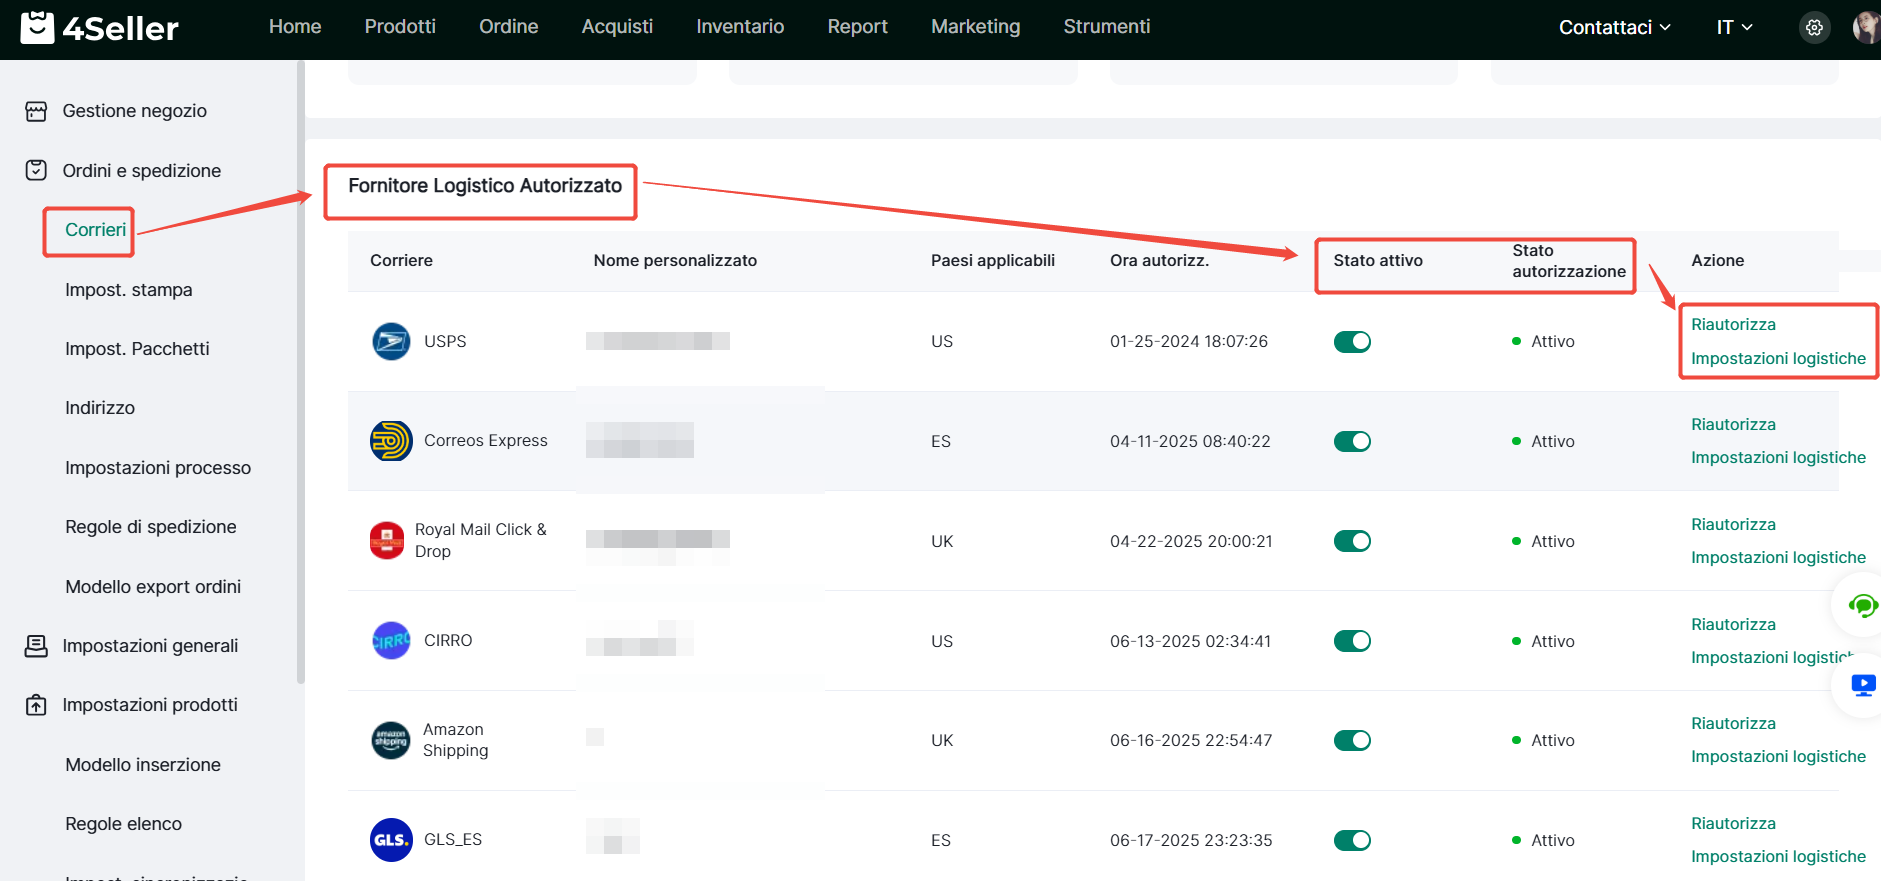Collapse the Ordini e spedizione section

pyautogui.click(x=141, y=171)
